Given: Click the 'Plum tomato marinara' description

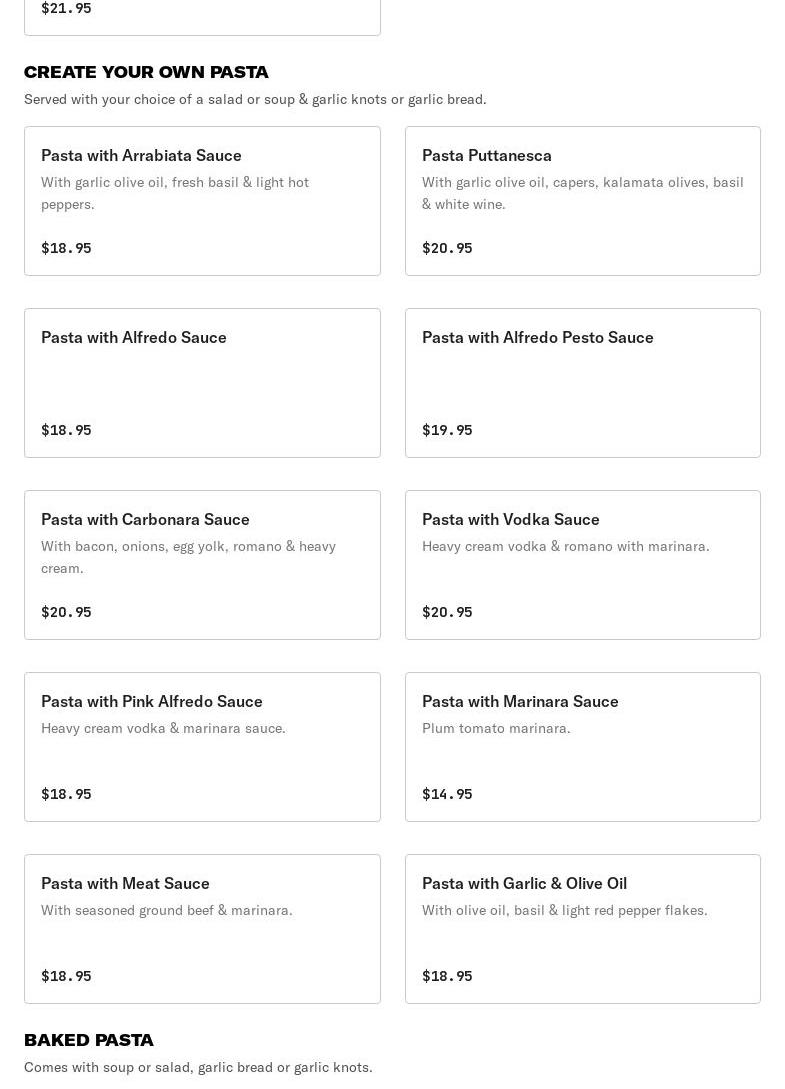Looking at the screenshot, I should 496,728.
